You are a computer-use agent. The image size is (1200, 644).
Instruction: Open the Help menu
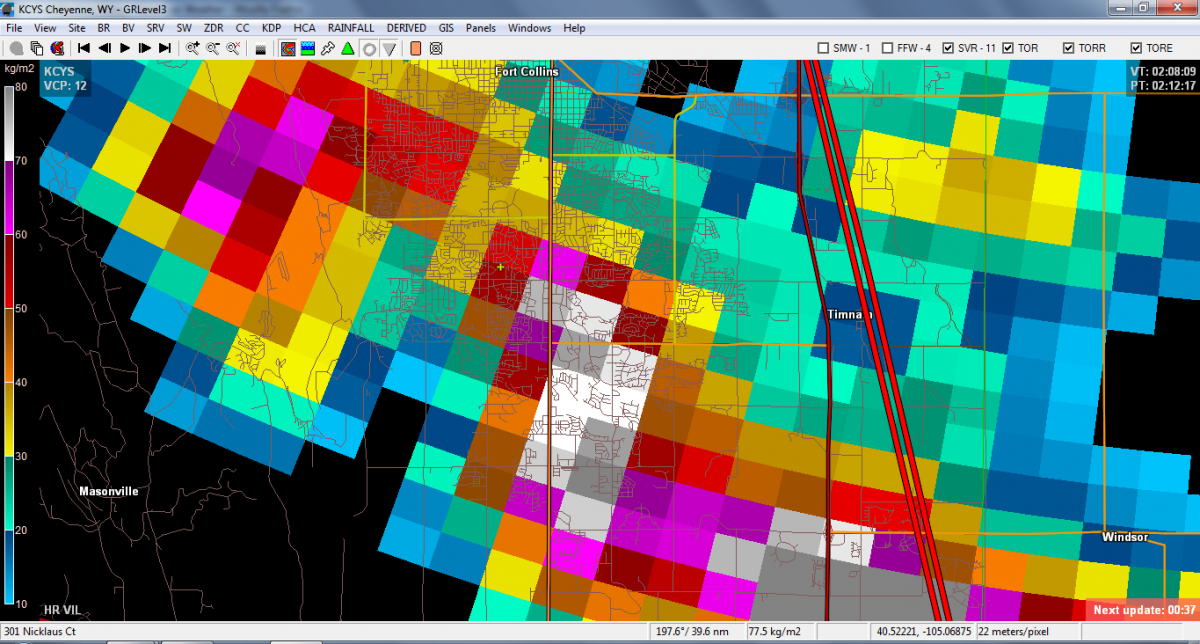(x=574, y=28)
